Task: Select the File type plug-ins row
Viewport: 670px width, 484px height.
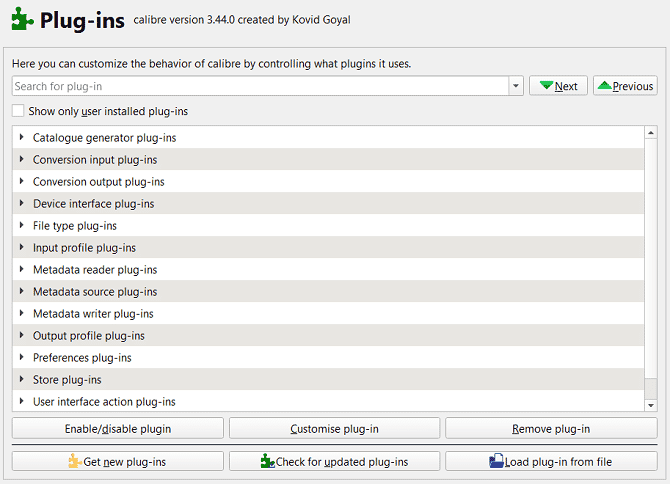Action: [75, 226]
